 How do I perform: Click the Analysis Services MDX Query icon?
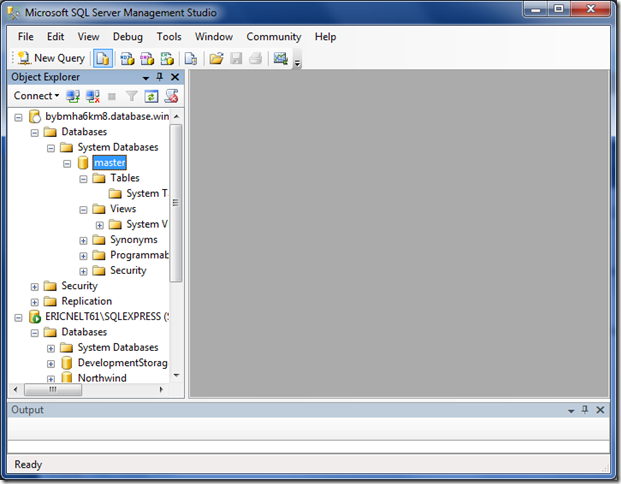(x=127, y=59)
